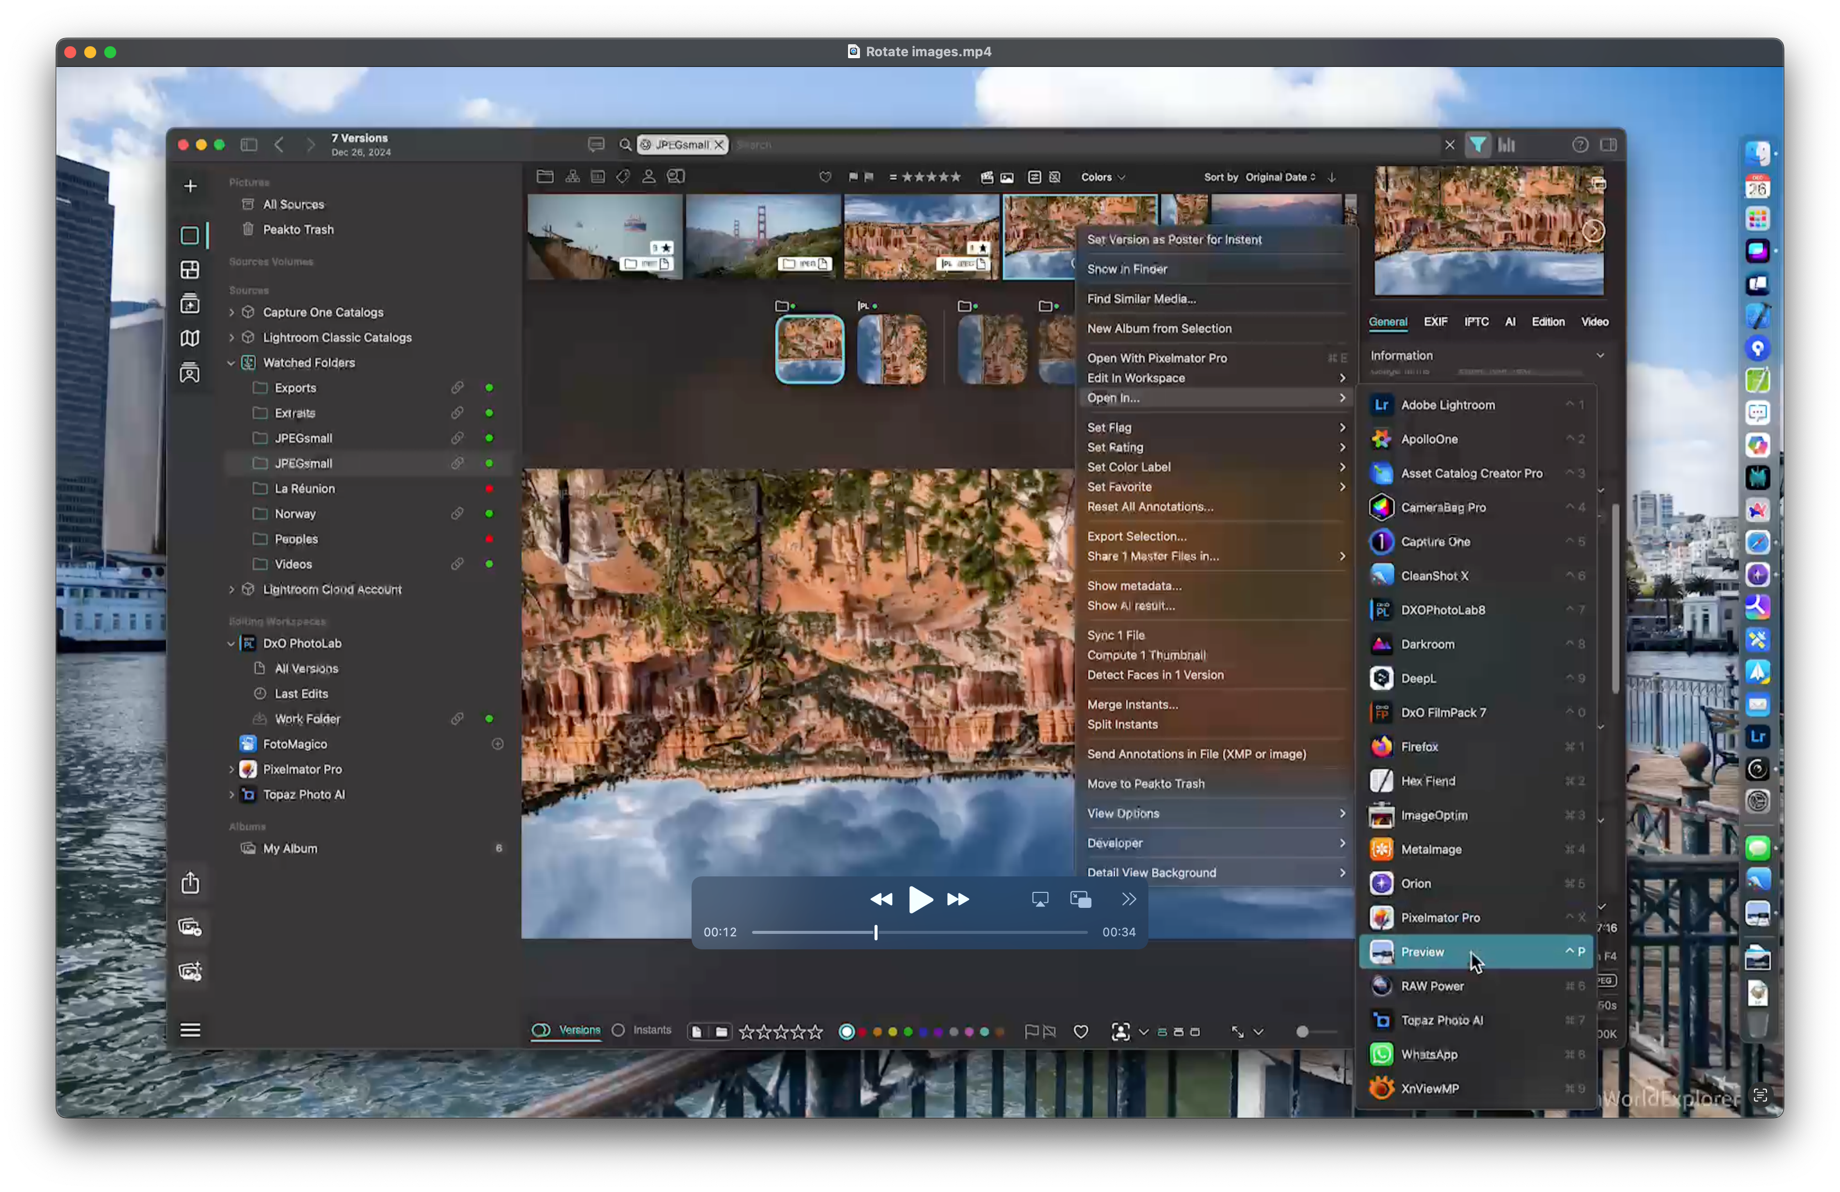Screen dimensions: 1840x1192
Task: Remove the JPEGsmall search token
Action: tap(719, 145)
